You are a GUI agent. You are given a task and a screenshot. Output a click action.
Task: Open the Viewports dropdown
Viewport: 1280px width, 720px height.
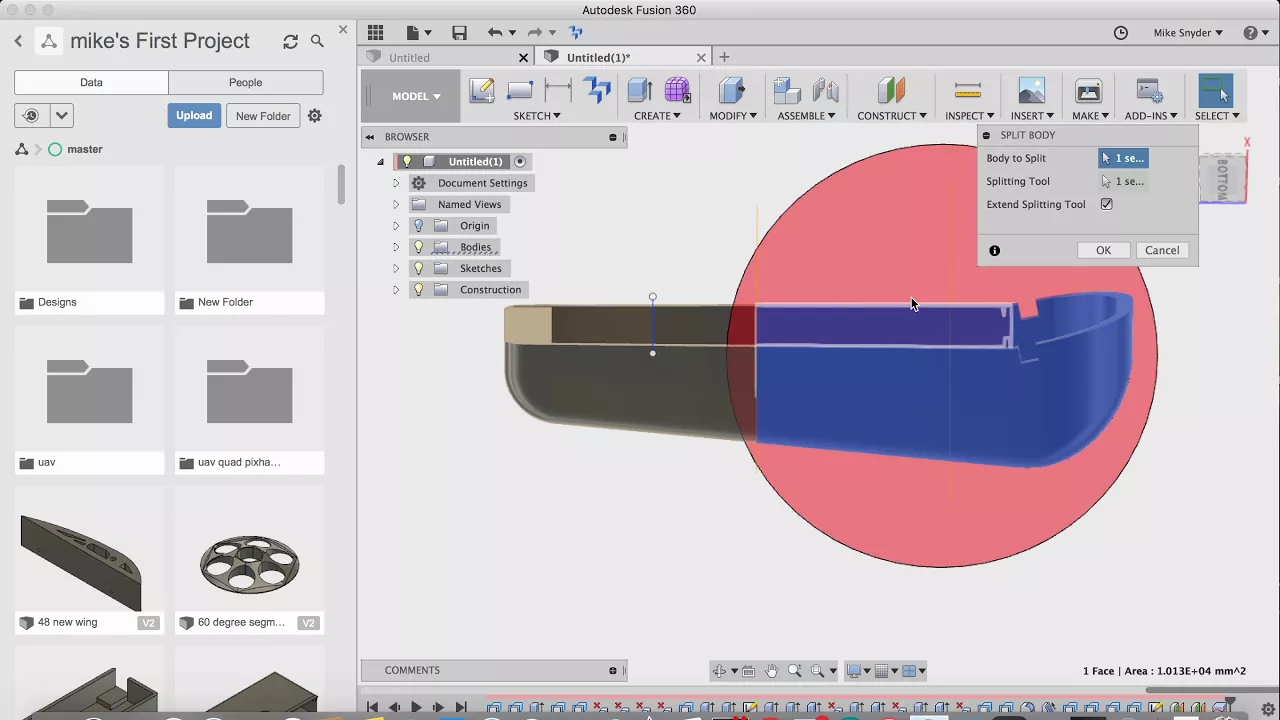pyautogui.click(x=914, y=671)
